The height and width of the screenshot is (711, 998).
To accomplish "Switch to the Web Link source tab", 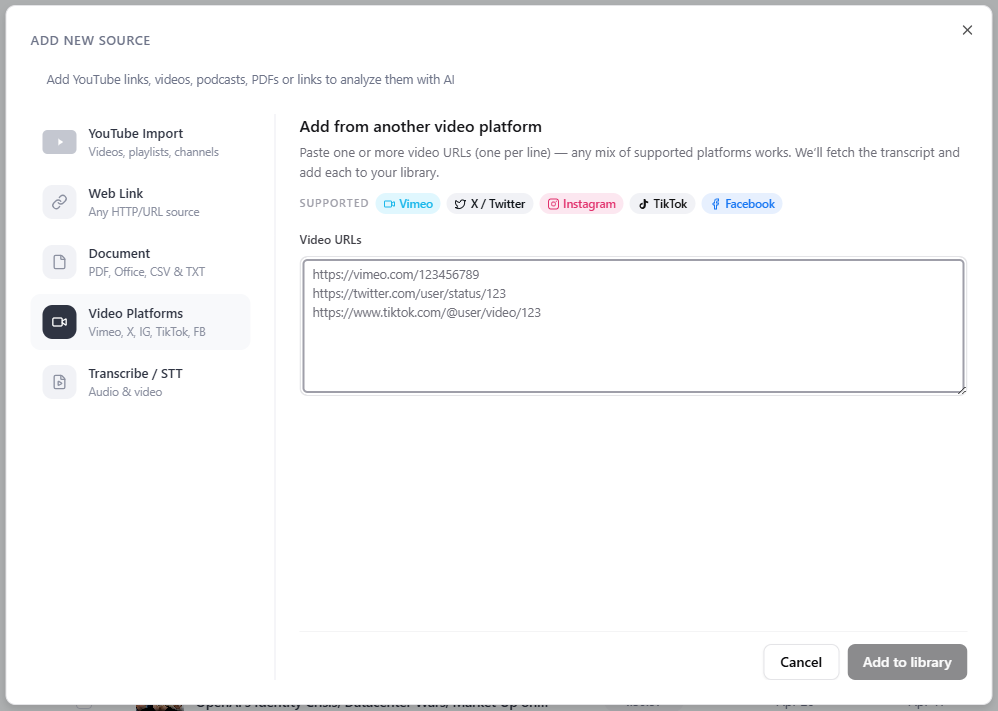I will click(x=141, y=202).
